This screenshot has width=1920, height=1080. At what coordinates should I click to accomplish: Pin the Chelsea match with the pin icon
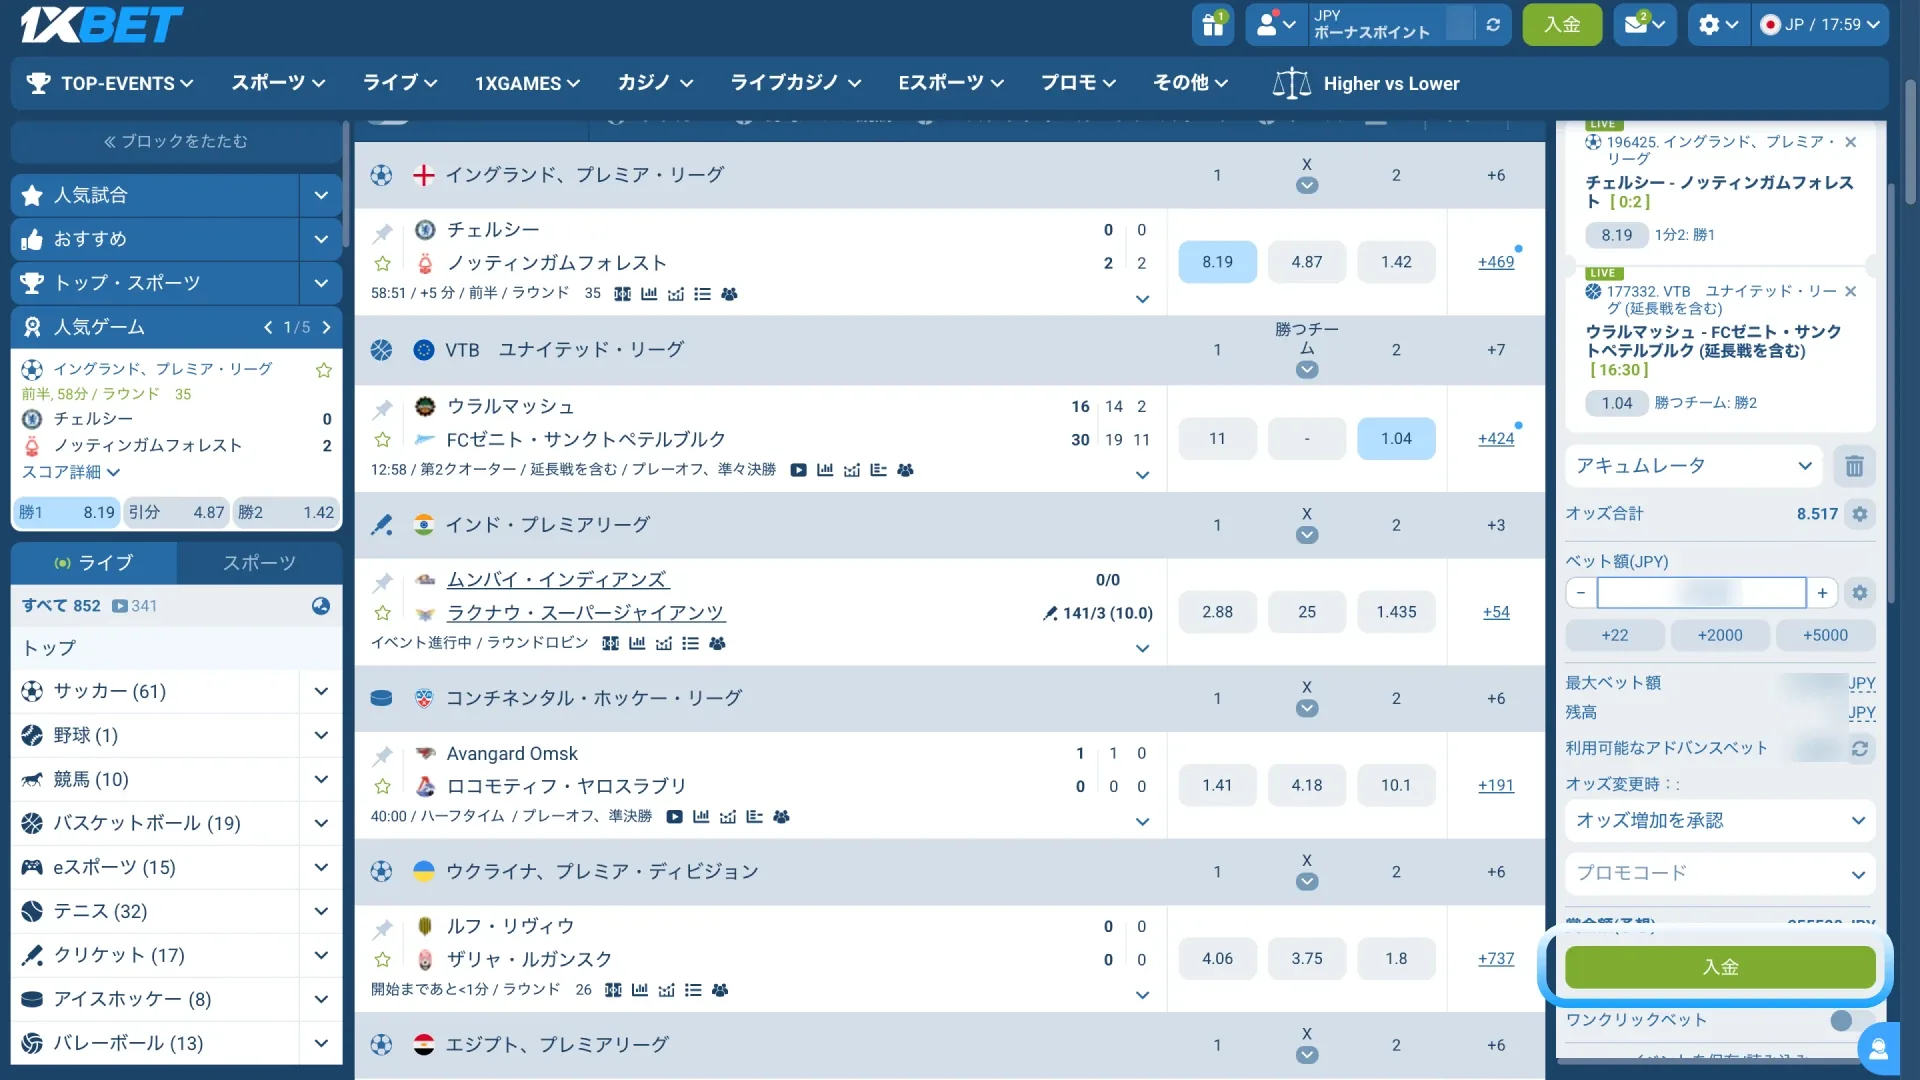coord(382,233)
